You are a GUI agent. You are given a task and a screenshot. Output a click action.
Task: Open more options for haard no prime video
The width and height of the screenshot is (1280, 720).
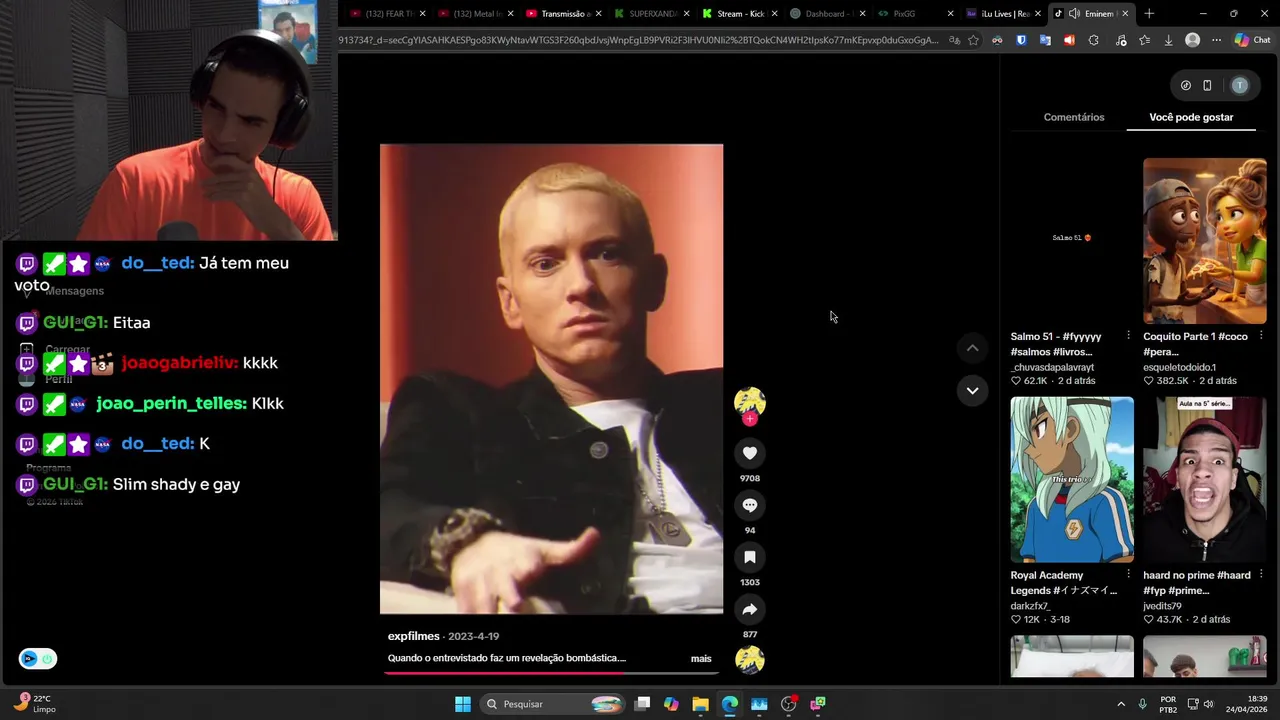1261,575
